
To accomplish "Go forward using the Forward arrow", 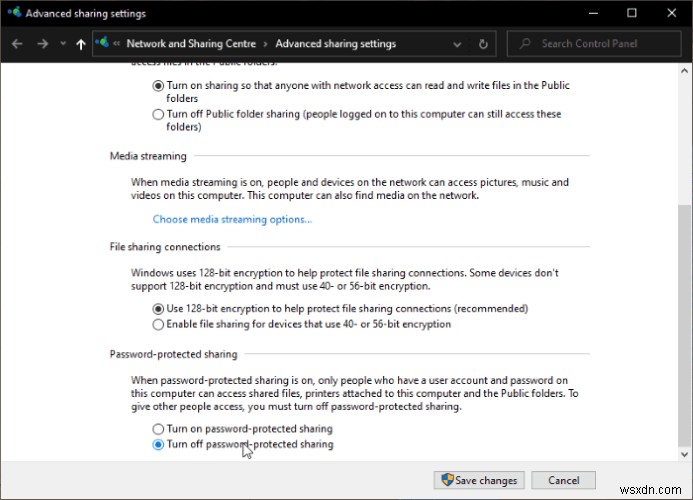I will [x=42, y=44].
